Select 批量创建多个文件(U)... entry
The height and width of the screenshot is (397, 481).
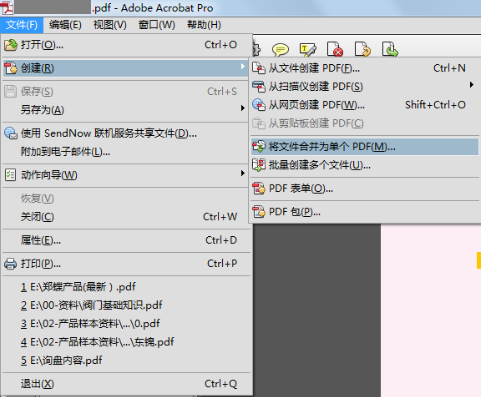(x=365, y=165)
